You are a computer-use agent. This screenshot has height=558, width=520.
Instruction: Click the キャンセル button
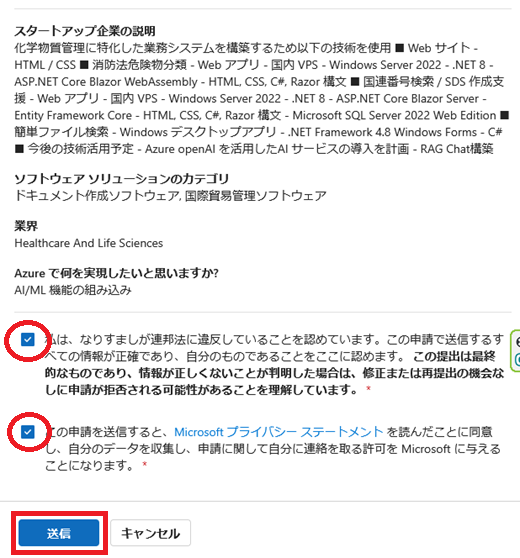pyautogui.click(x=150, y=533)
